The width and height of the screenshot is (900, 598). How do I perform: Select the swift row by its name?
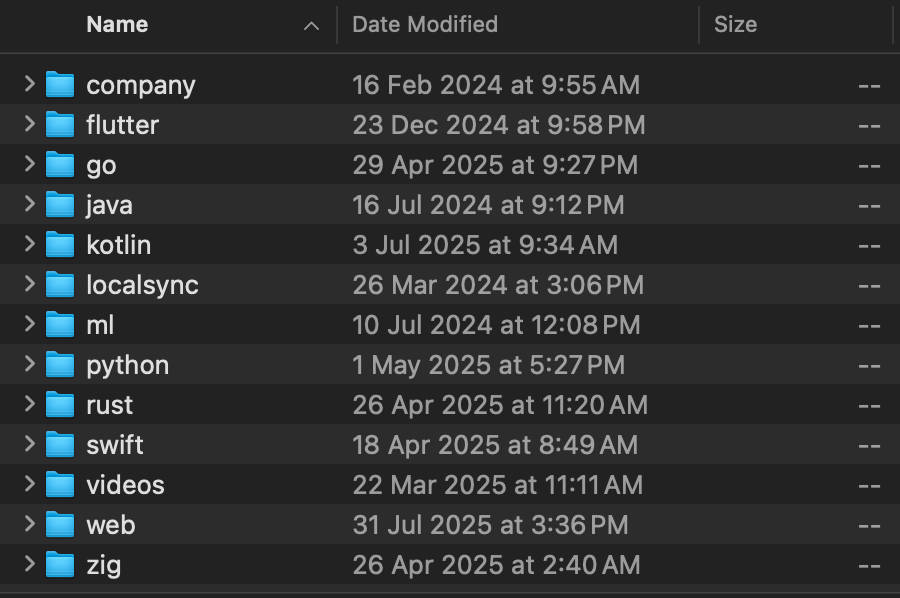(115, 445)
